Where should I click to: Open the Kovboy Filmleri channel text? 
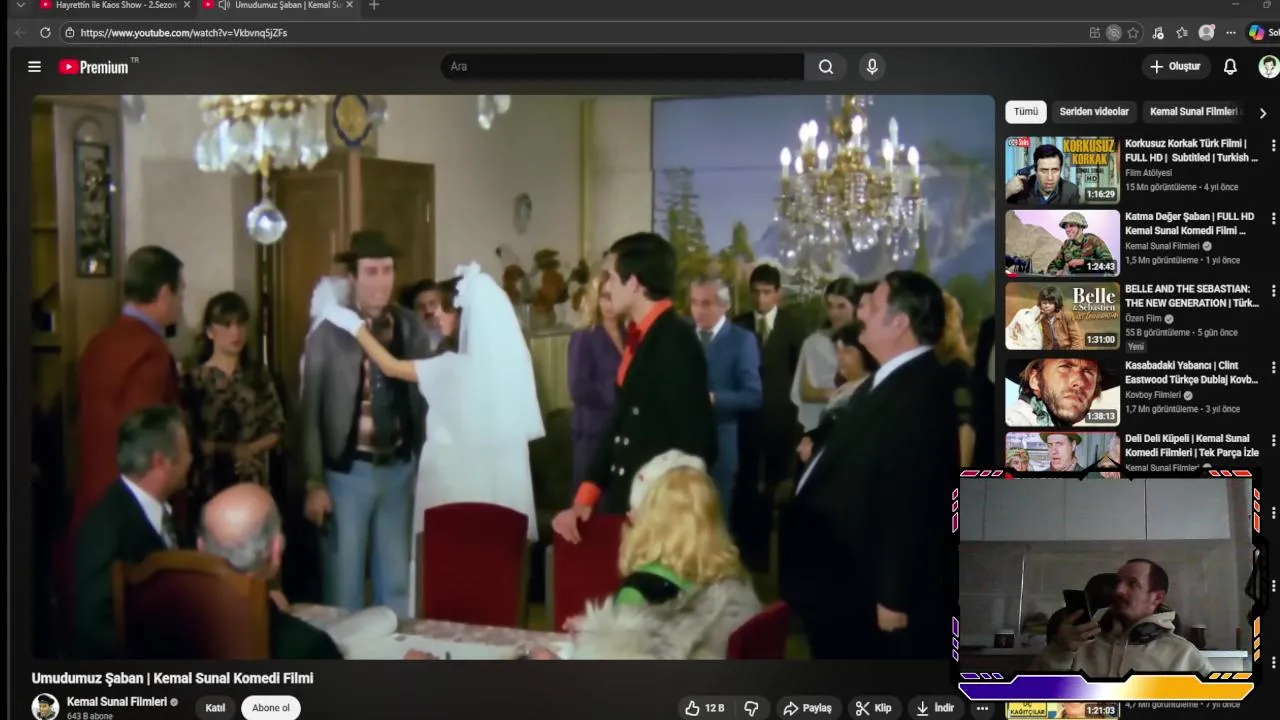1153,395
